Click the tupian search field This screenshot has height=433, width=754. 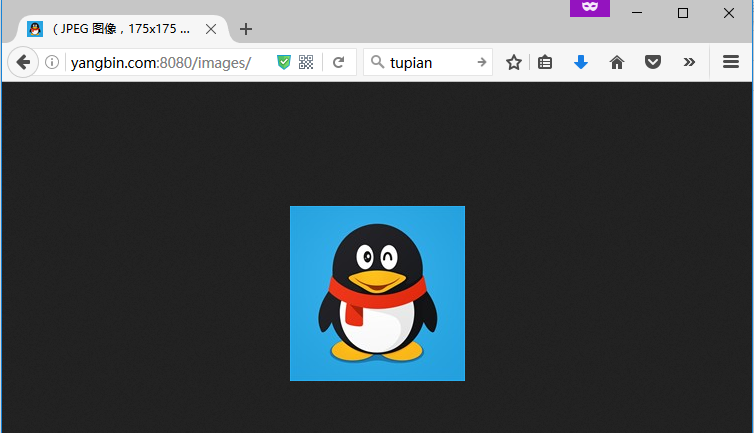[x=430, y=63]
